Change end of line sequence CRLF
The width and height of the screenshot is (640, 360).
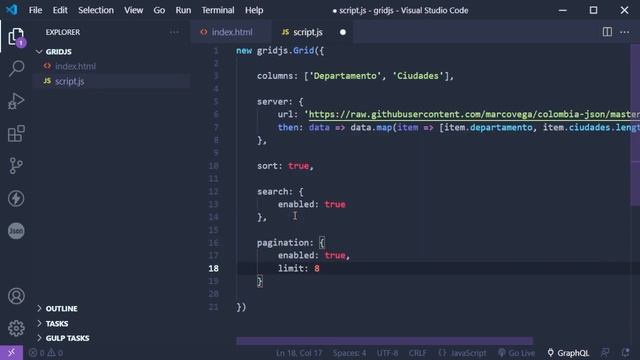click(x=418, y=353)
